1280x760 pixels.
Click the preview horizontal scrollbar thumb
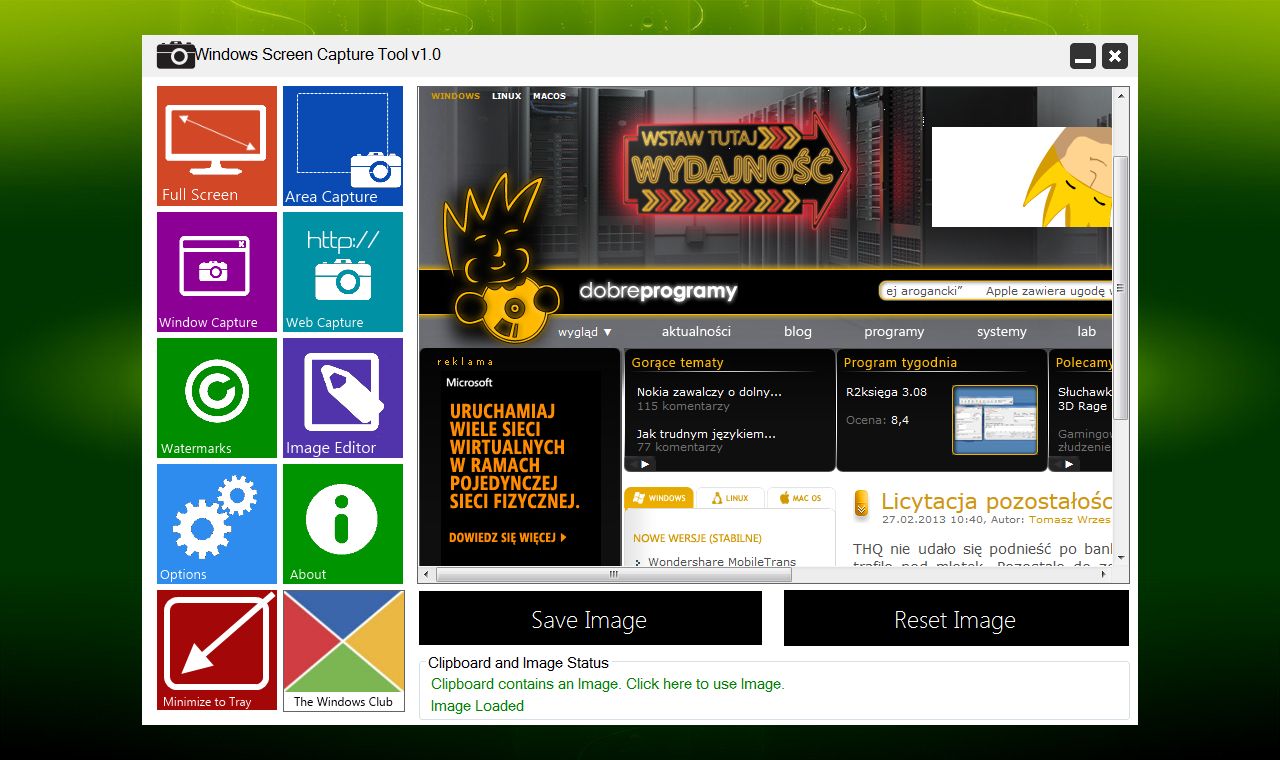click(614, 575)
